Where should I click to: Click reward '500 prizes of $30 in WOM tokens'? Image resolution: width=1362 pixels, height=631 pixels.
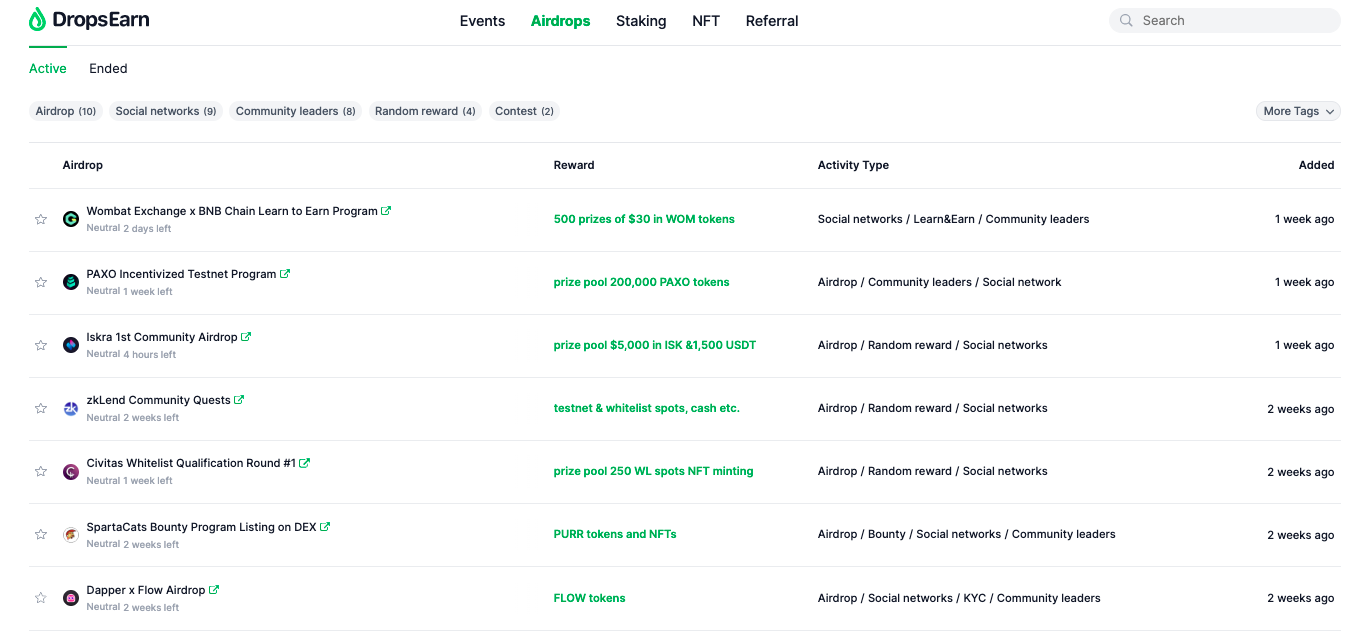[x=644, y=219]
